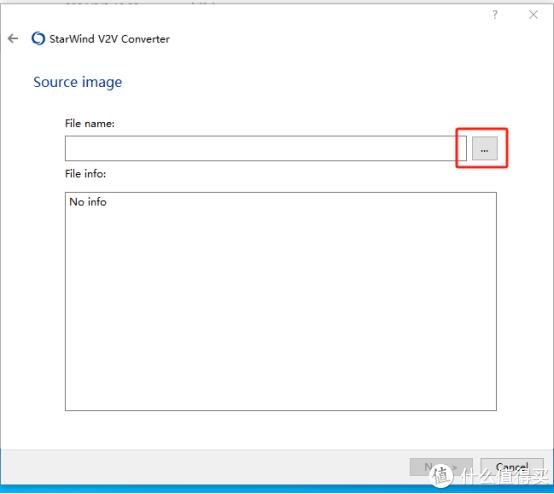Click the "File name:" label
Viewport: 554px width, 494px height.
click(90, 123)
